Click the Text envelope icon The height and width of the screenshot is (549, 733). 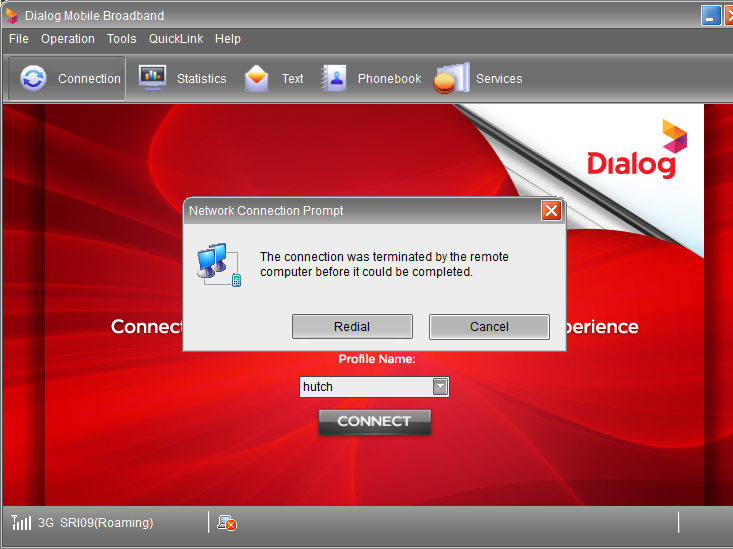256,78
